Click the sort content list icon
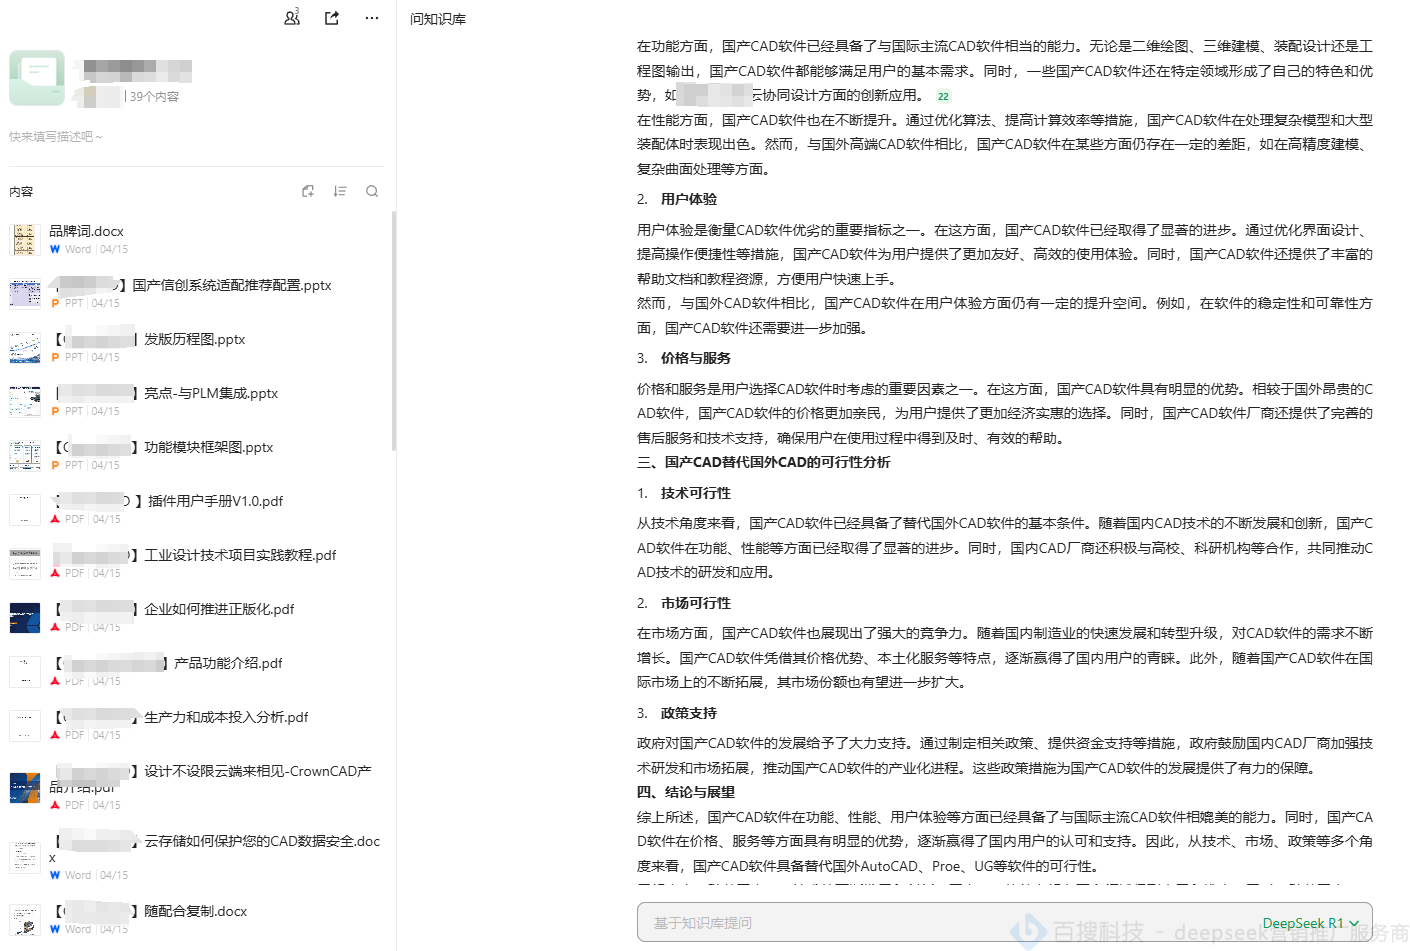Image resolution: width=1410 pixels, height=951 pixels. pos(340,191)
